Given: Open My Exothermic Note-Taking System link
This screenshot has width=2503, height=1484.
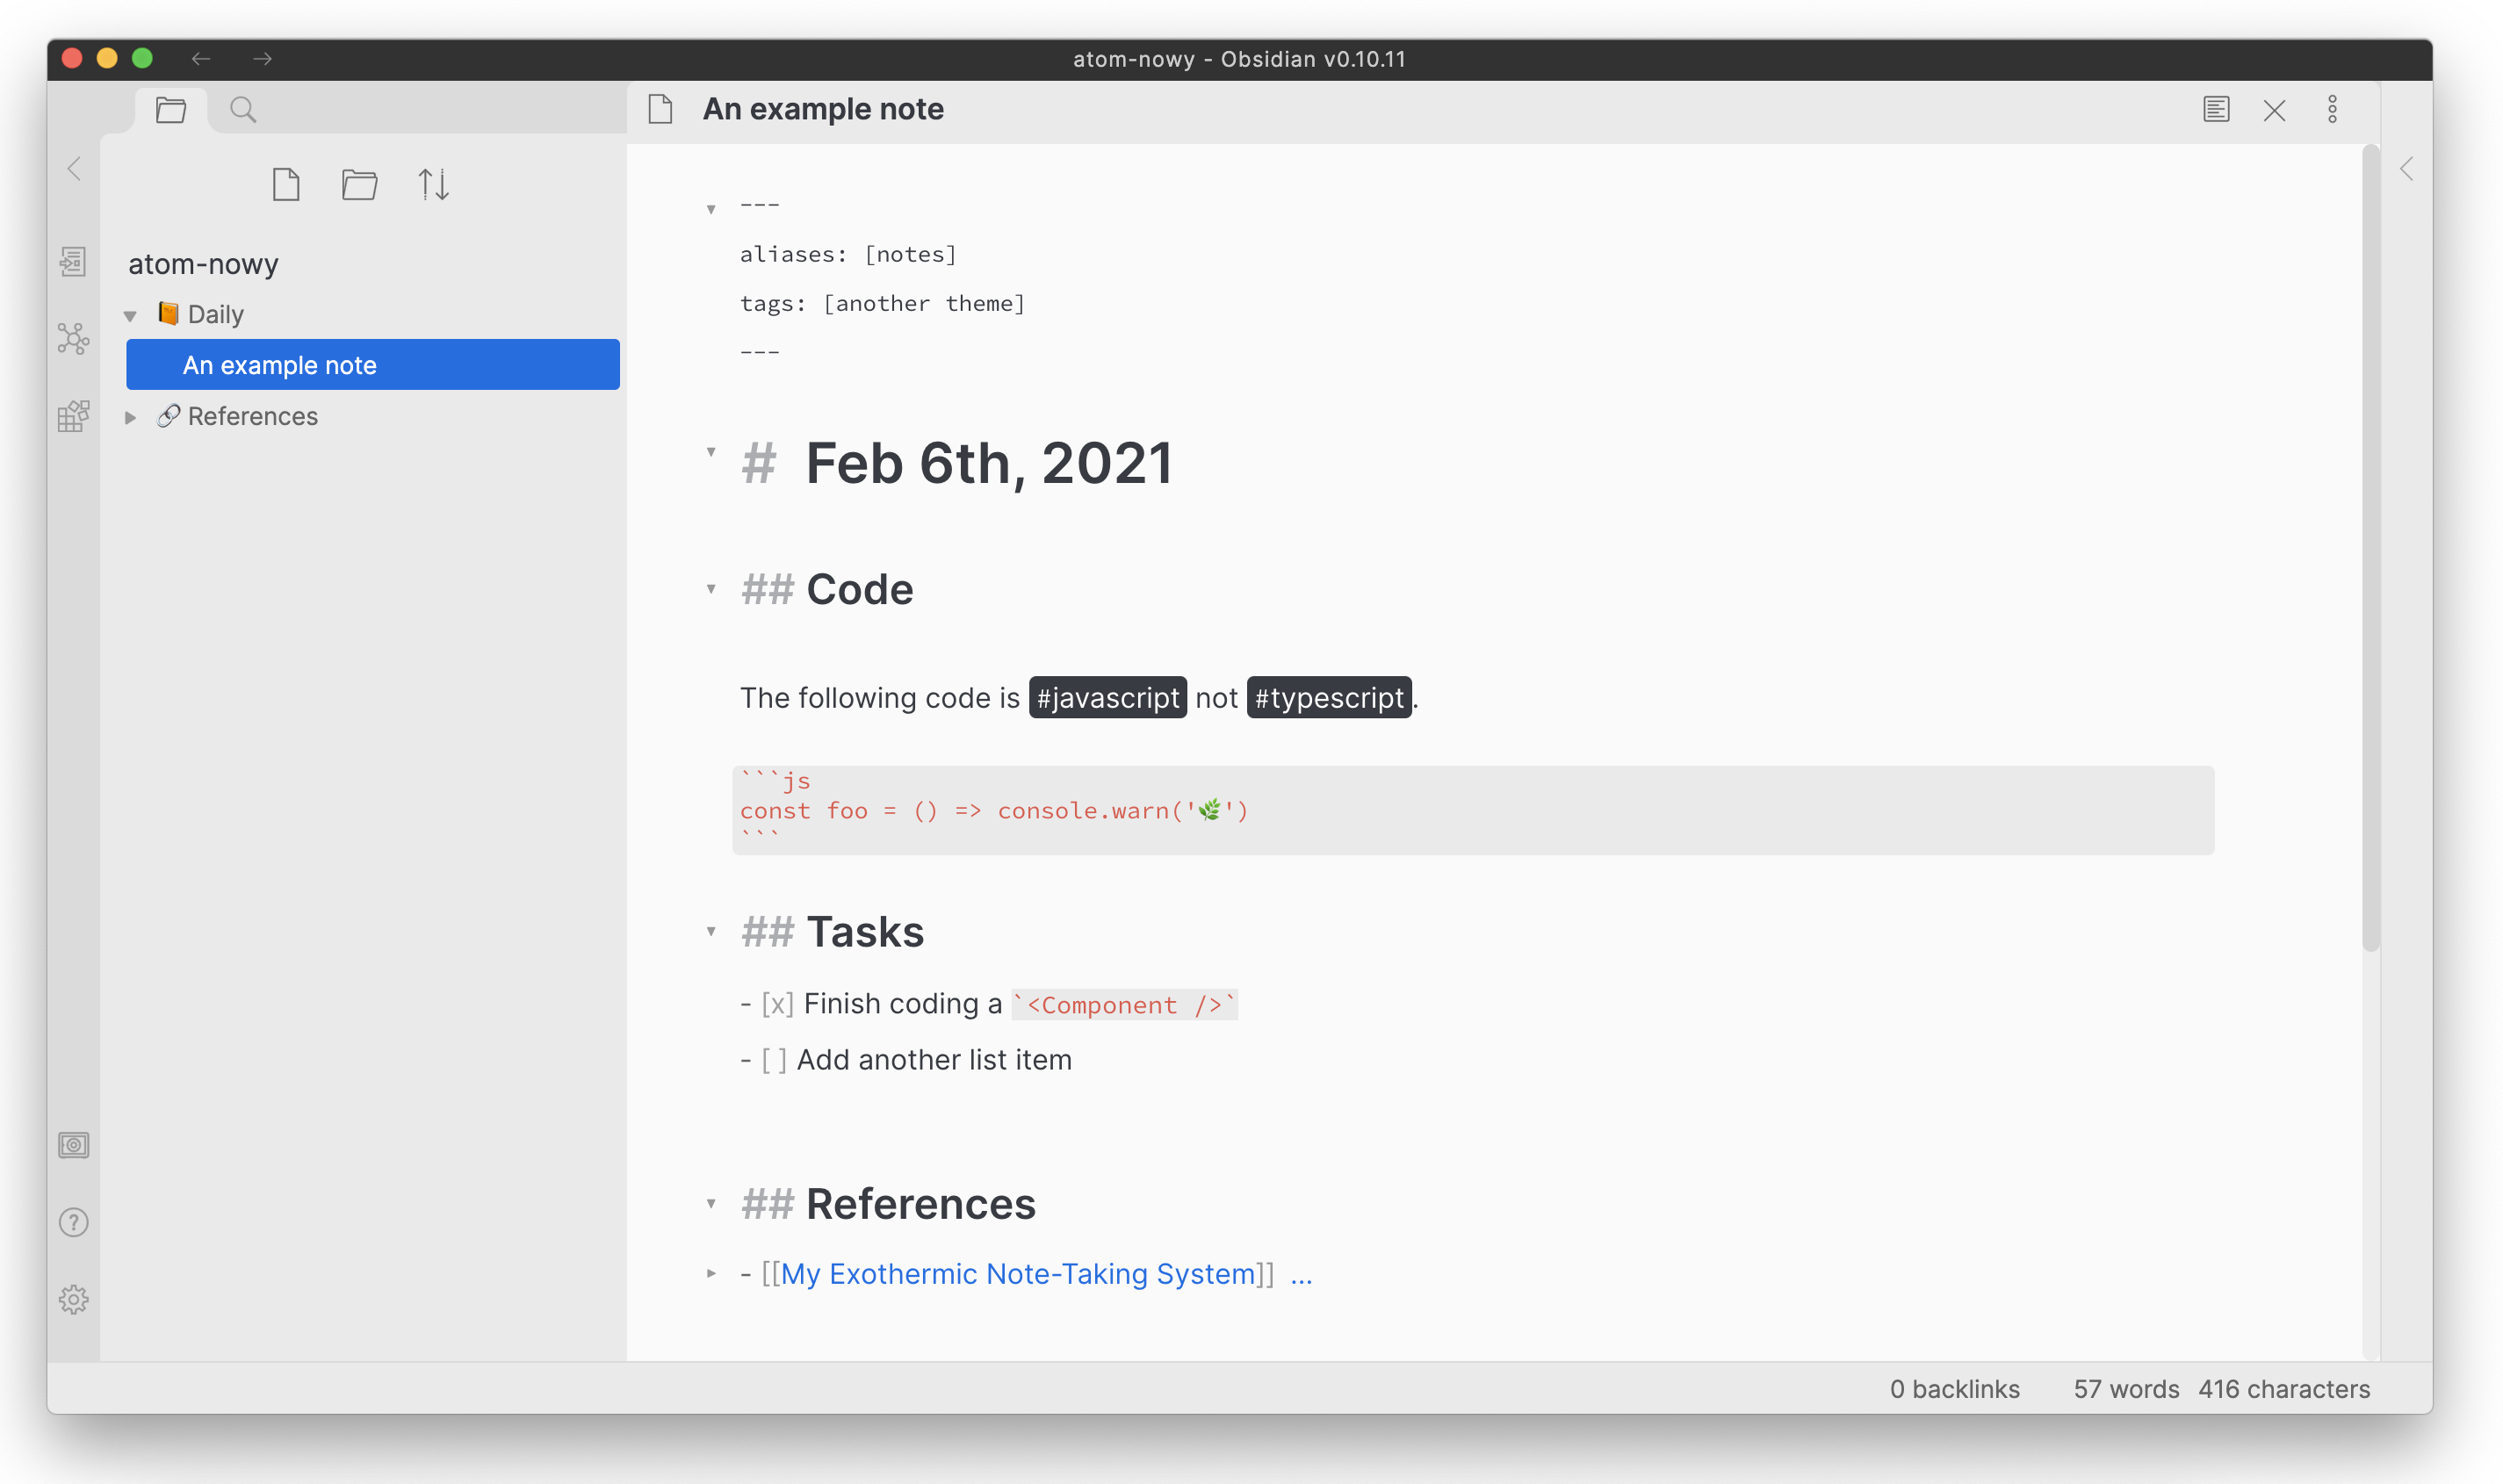Looking at the screenshot, I should [1017, 1273].
